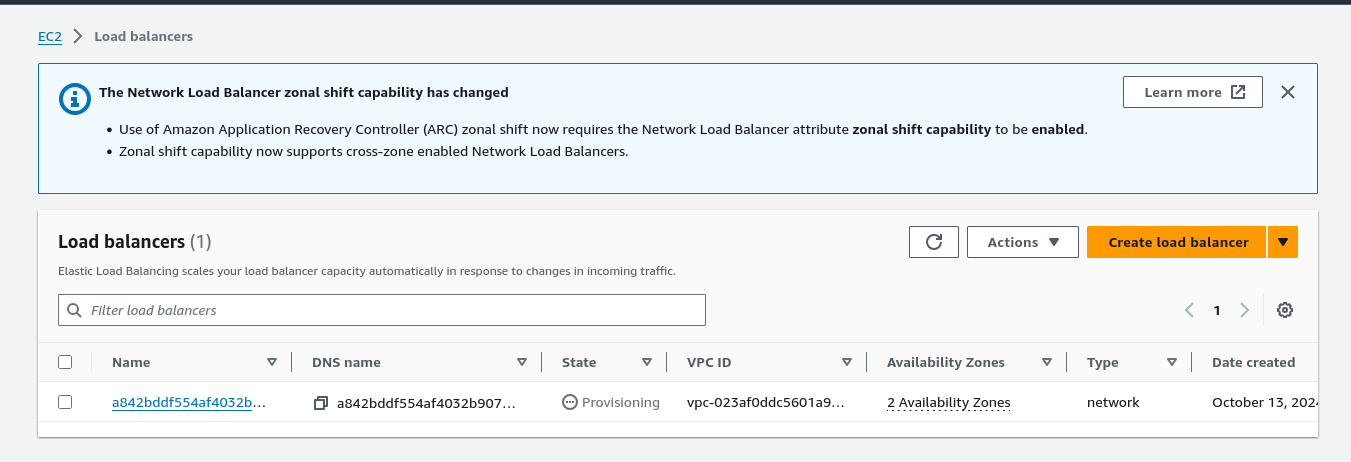Sort by the State column header

pos(579,362)
